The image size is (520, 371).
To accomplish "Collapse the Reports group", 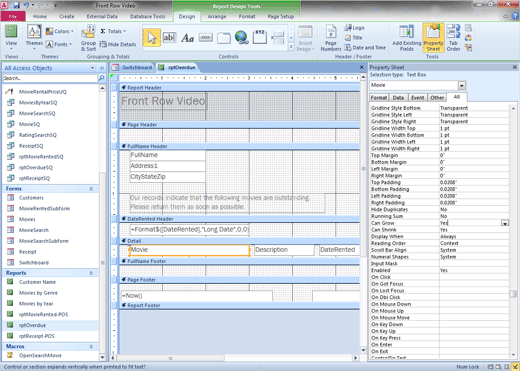I will pyautogui.click(x=91, y=273).
